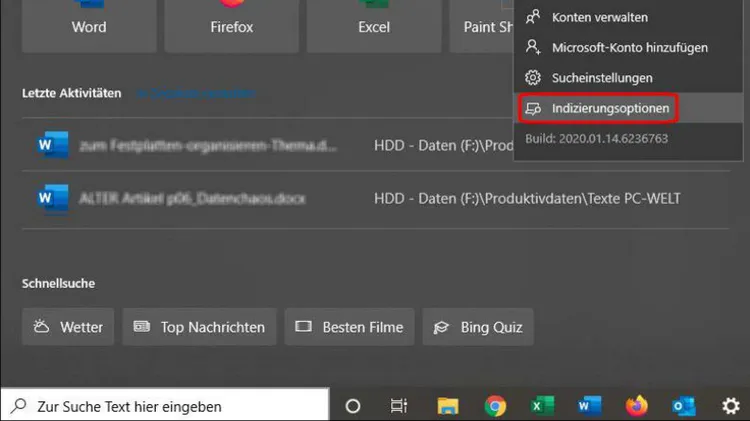Launch Google Chrome from the taskbar

[495, 406]
